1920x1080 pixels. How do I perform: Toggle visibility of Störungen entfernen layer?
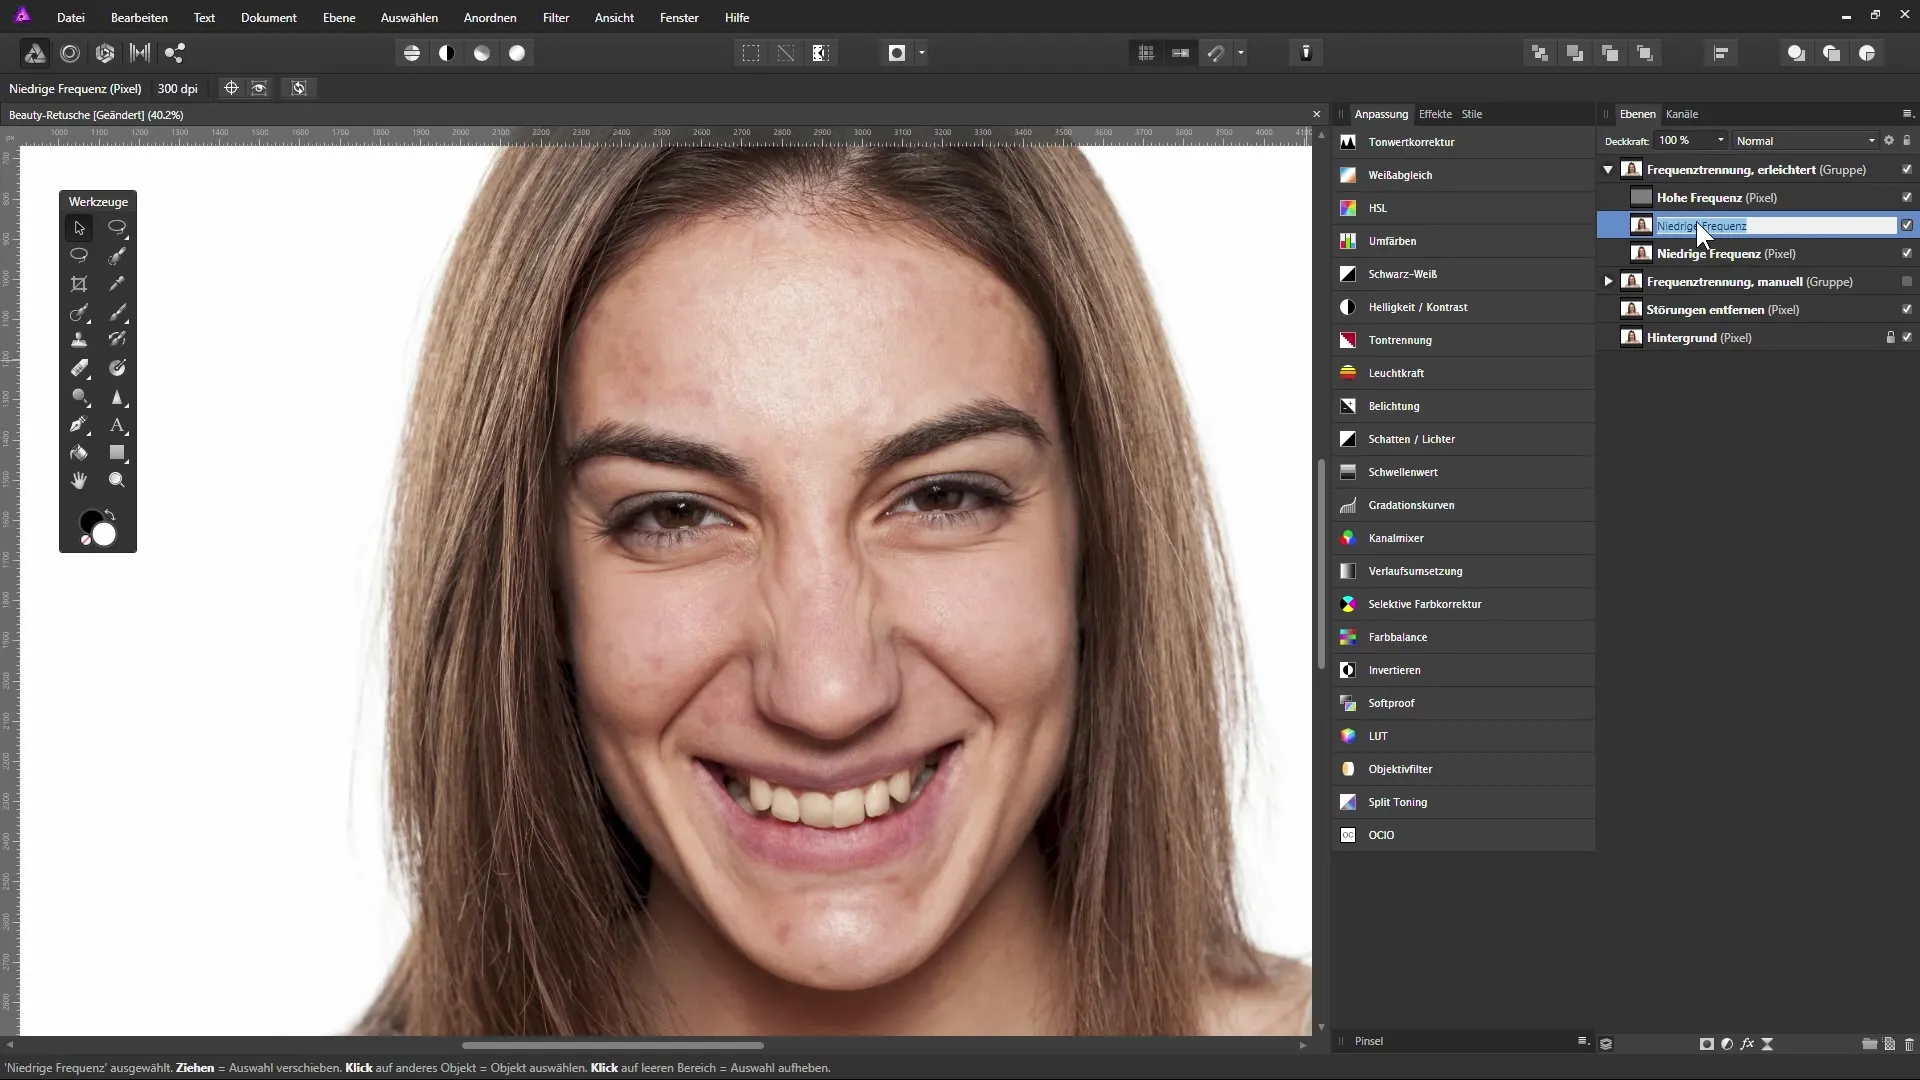[1907, 310]
